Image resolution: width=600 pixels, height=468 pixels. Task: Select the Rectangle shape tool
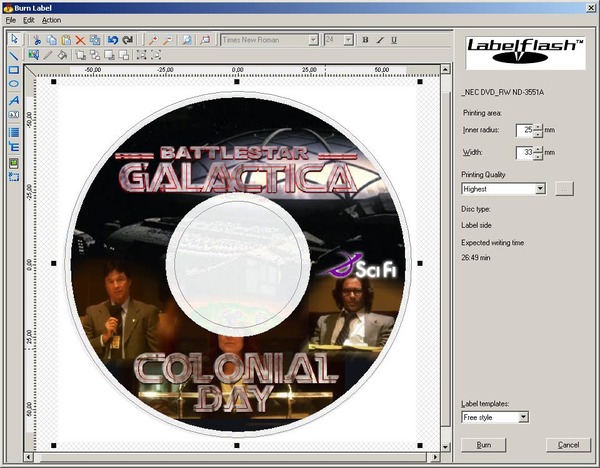(14, 70)
